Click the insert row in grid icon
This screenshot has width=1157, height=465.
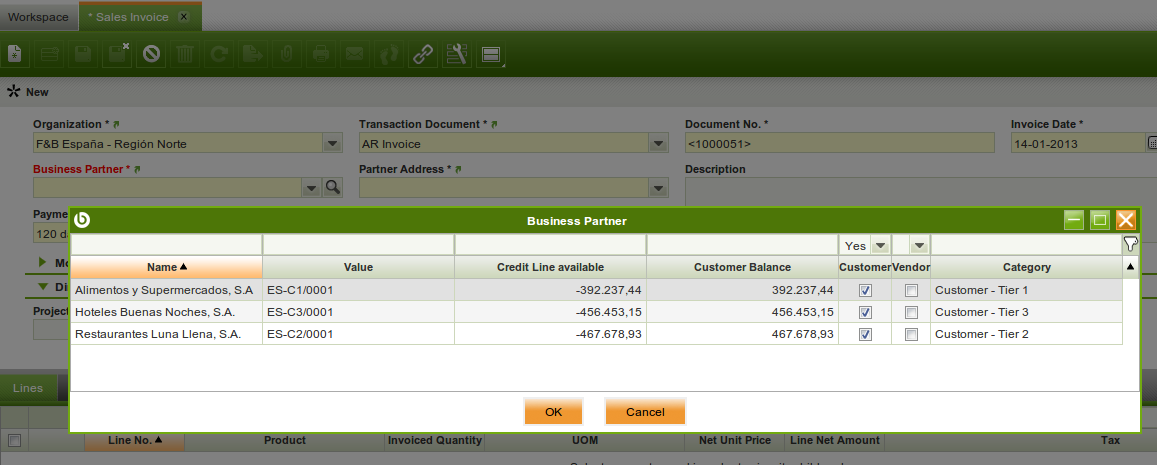tap(49, 54)
